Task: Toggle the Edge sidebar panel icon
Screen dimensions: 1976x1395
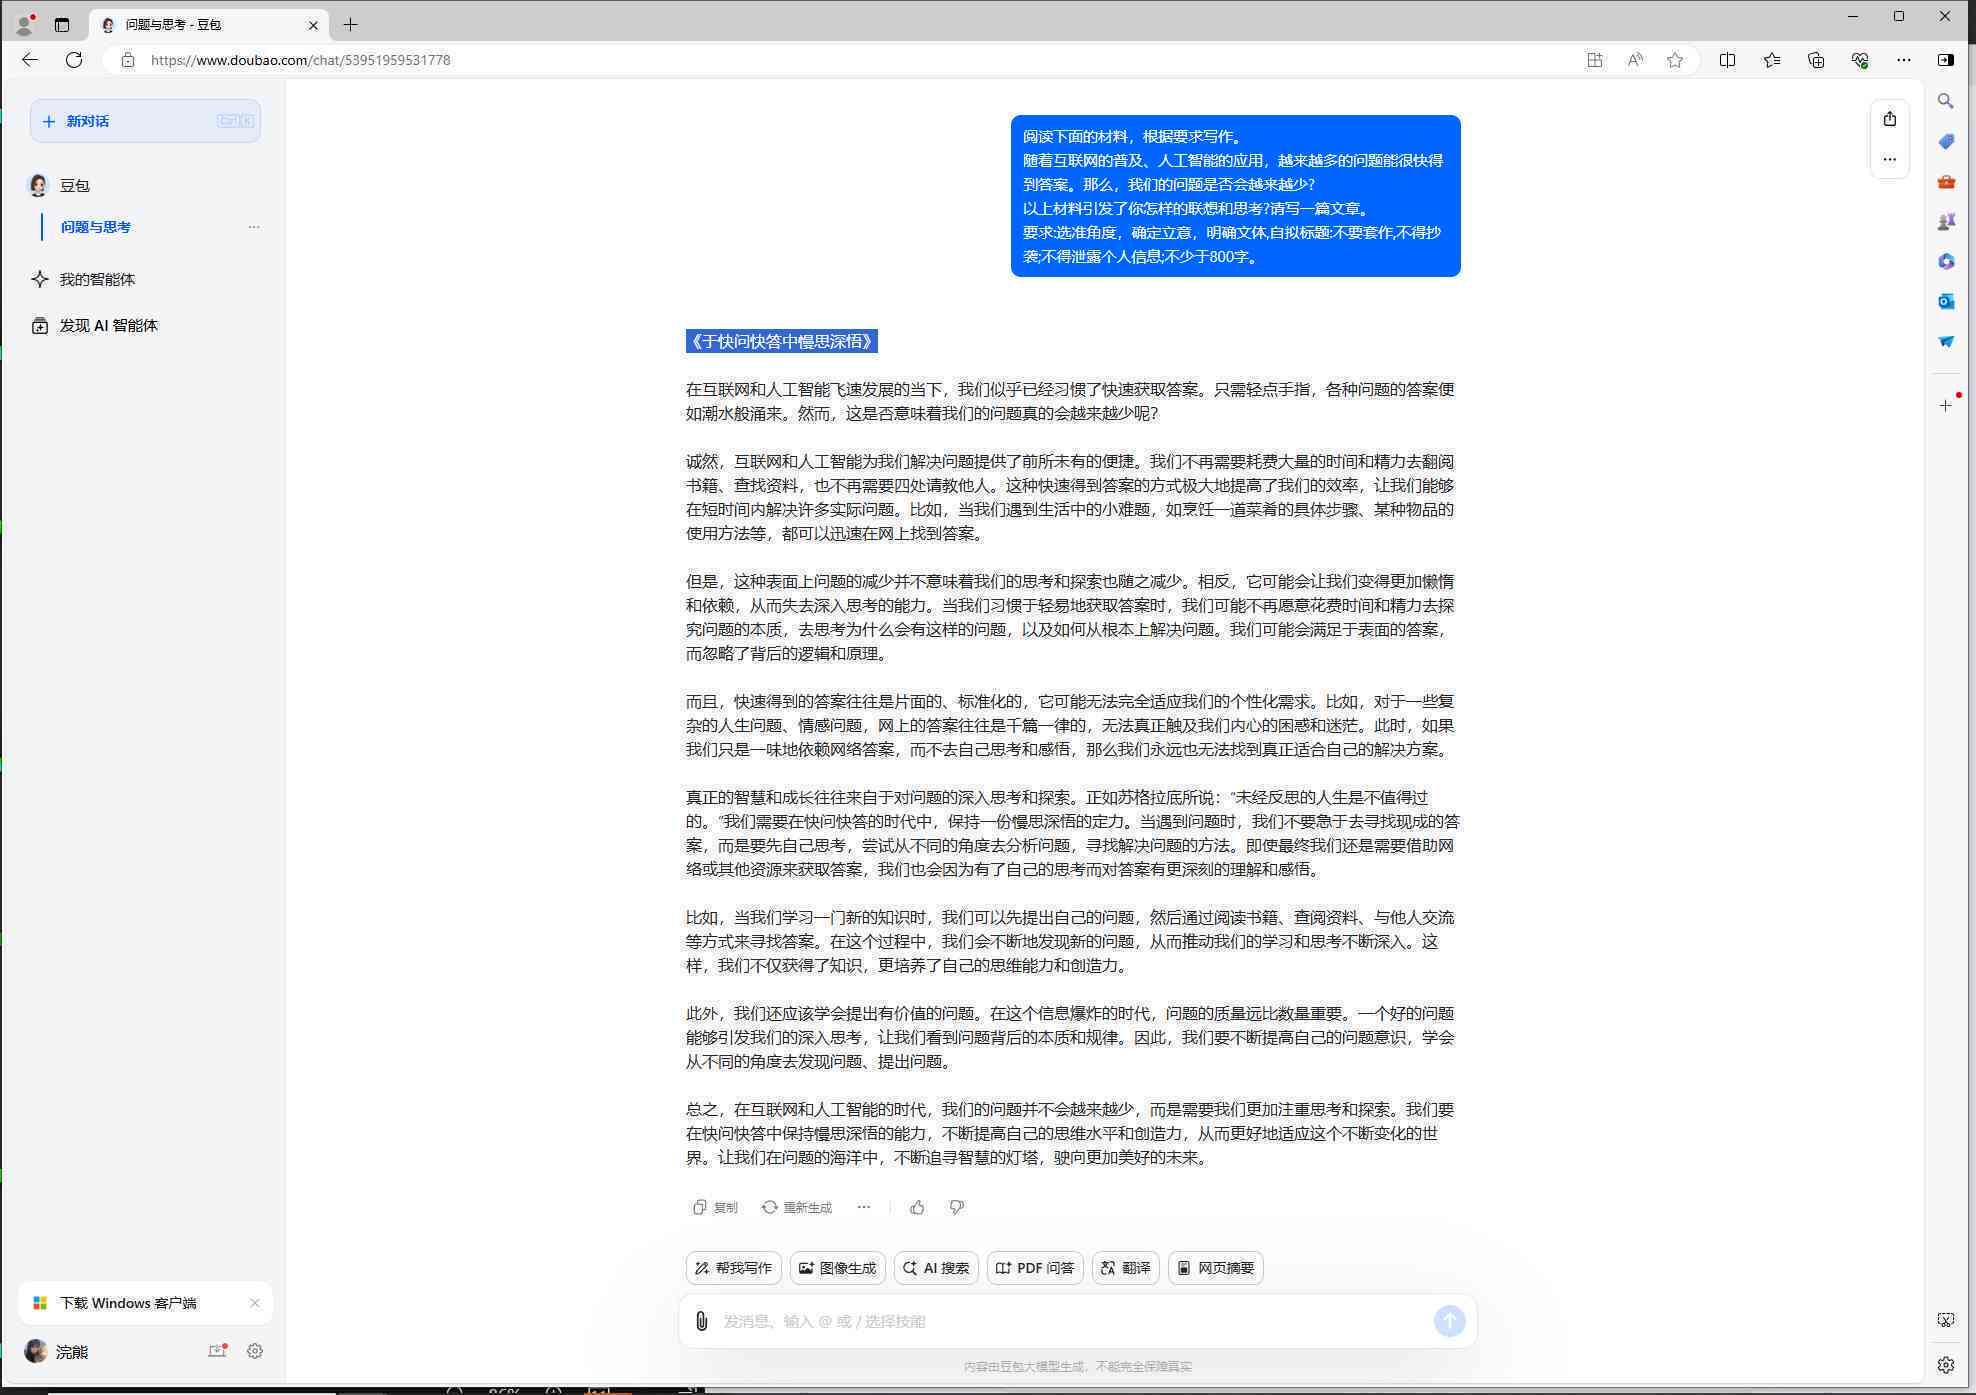Action: tap(1946, 60)
